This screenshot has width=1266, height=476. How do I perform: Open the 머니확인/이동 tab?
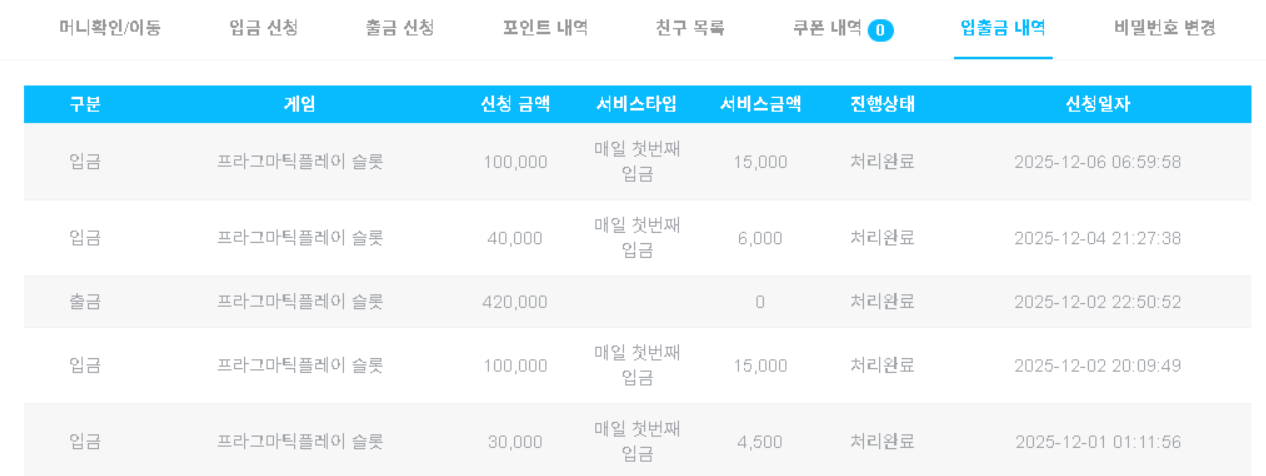tap(110, 28)
